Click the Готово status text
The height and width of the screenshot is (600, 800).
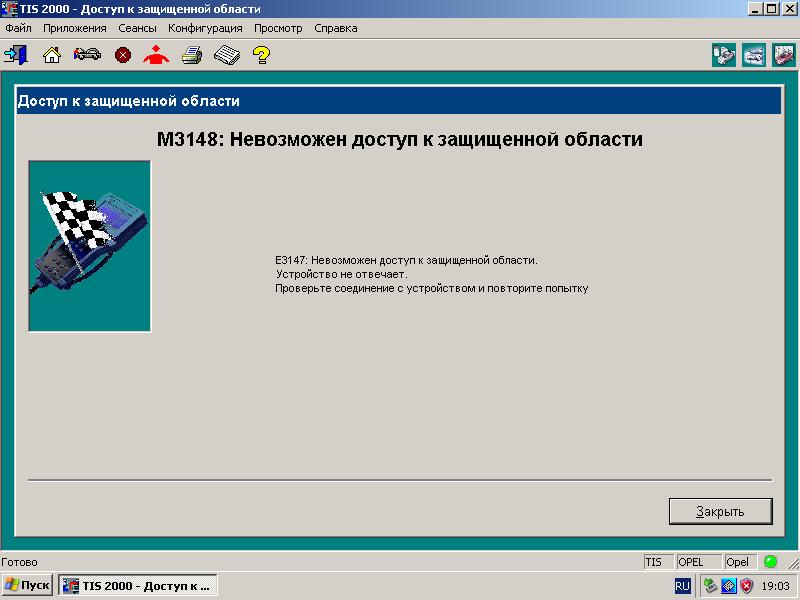(19, 562)
